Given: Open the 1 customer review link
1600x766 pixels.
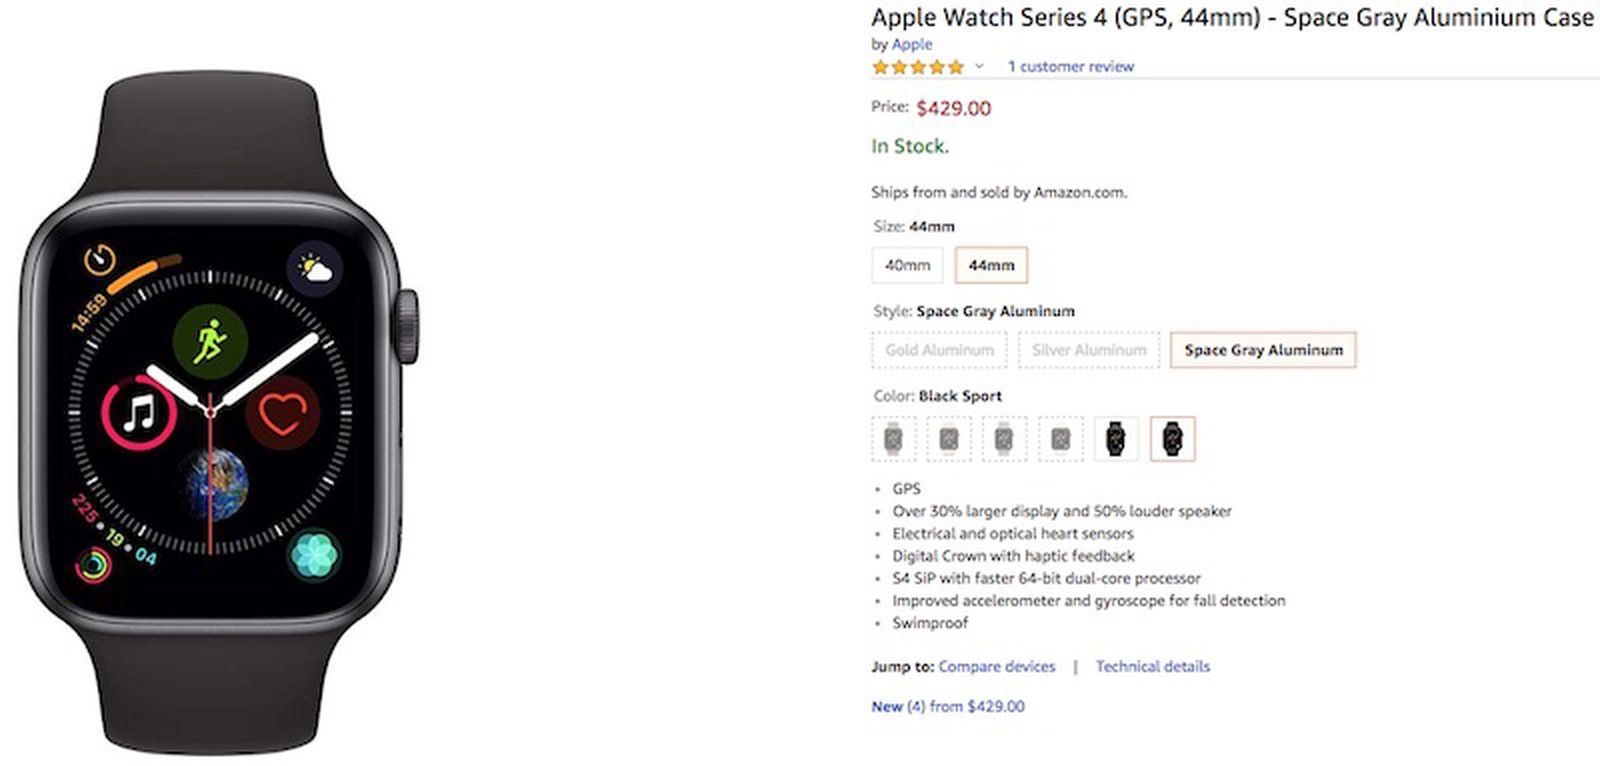Looking at the screenshot, I should point(1070,66).
